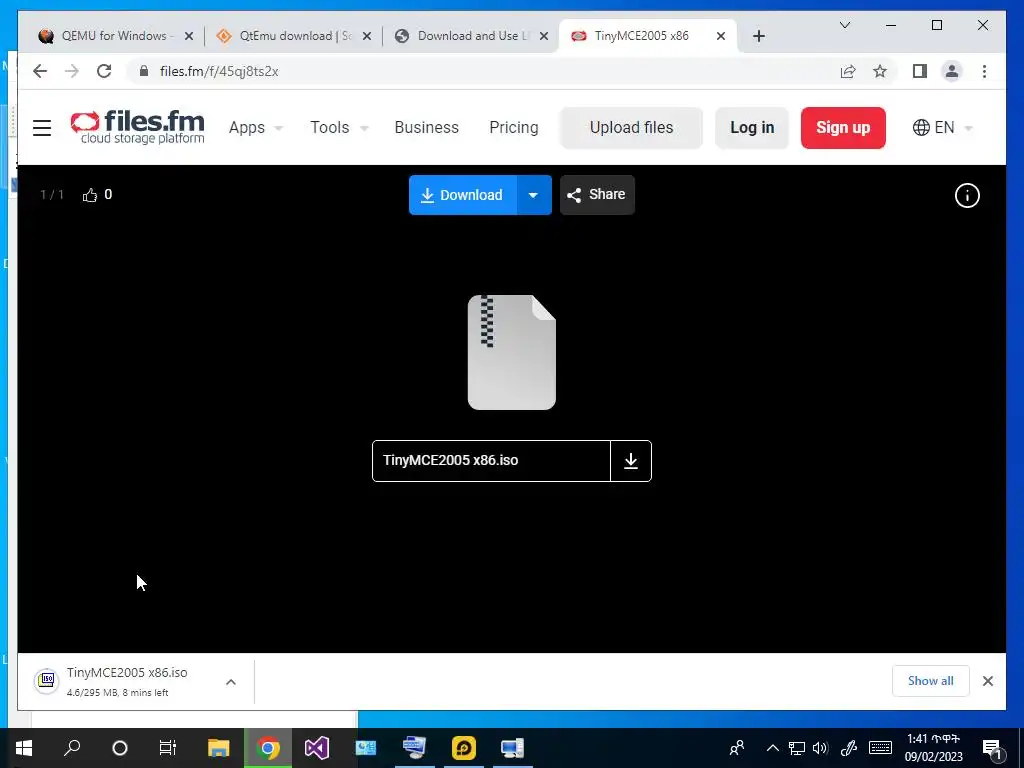Show file info with the circled i icon
Image resolution: width=1024 pixels, height=768 pixels.
click(x=967, y=195)
